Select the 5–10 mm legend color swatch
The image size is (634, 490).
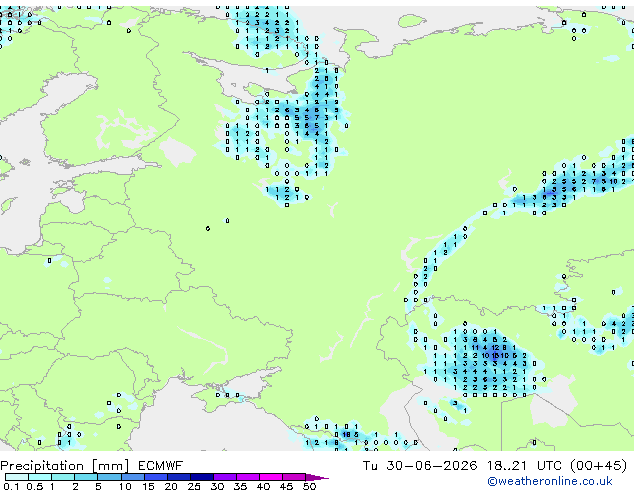pyautogui.click(x=109, y=477)
